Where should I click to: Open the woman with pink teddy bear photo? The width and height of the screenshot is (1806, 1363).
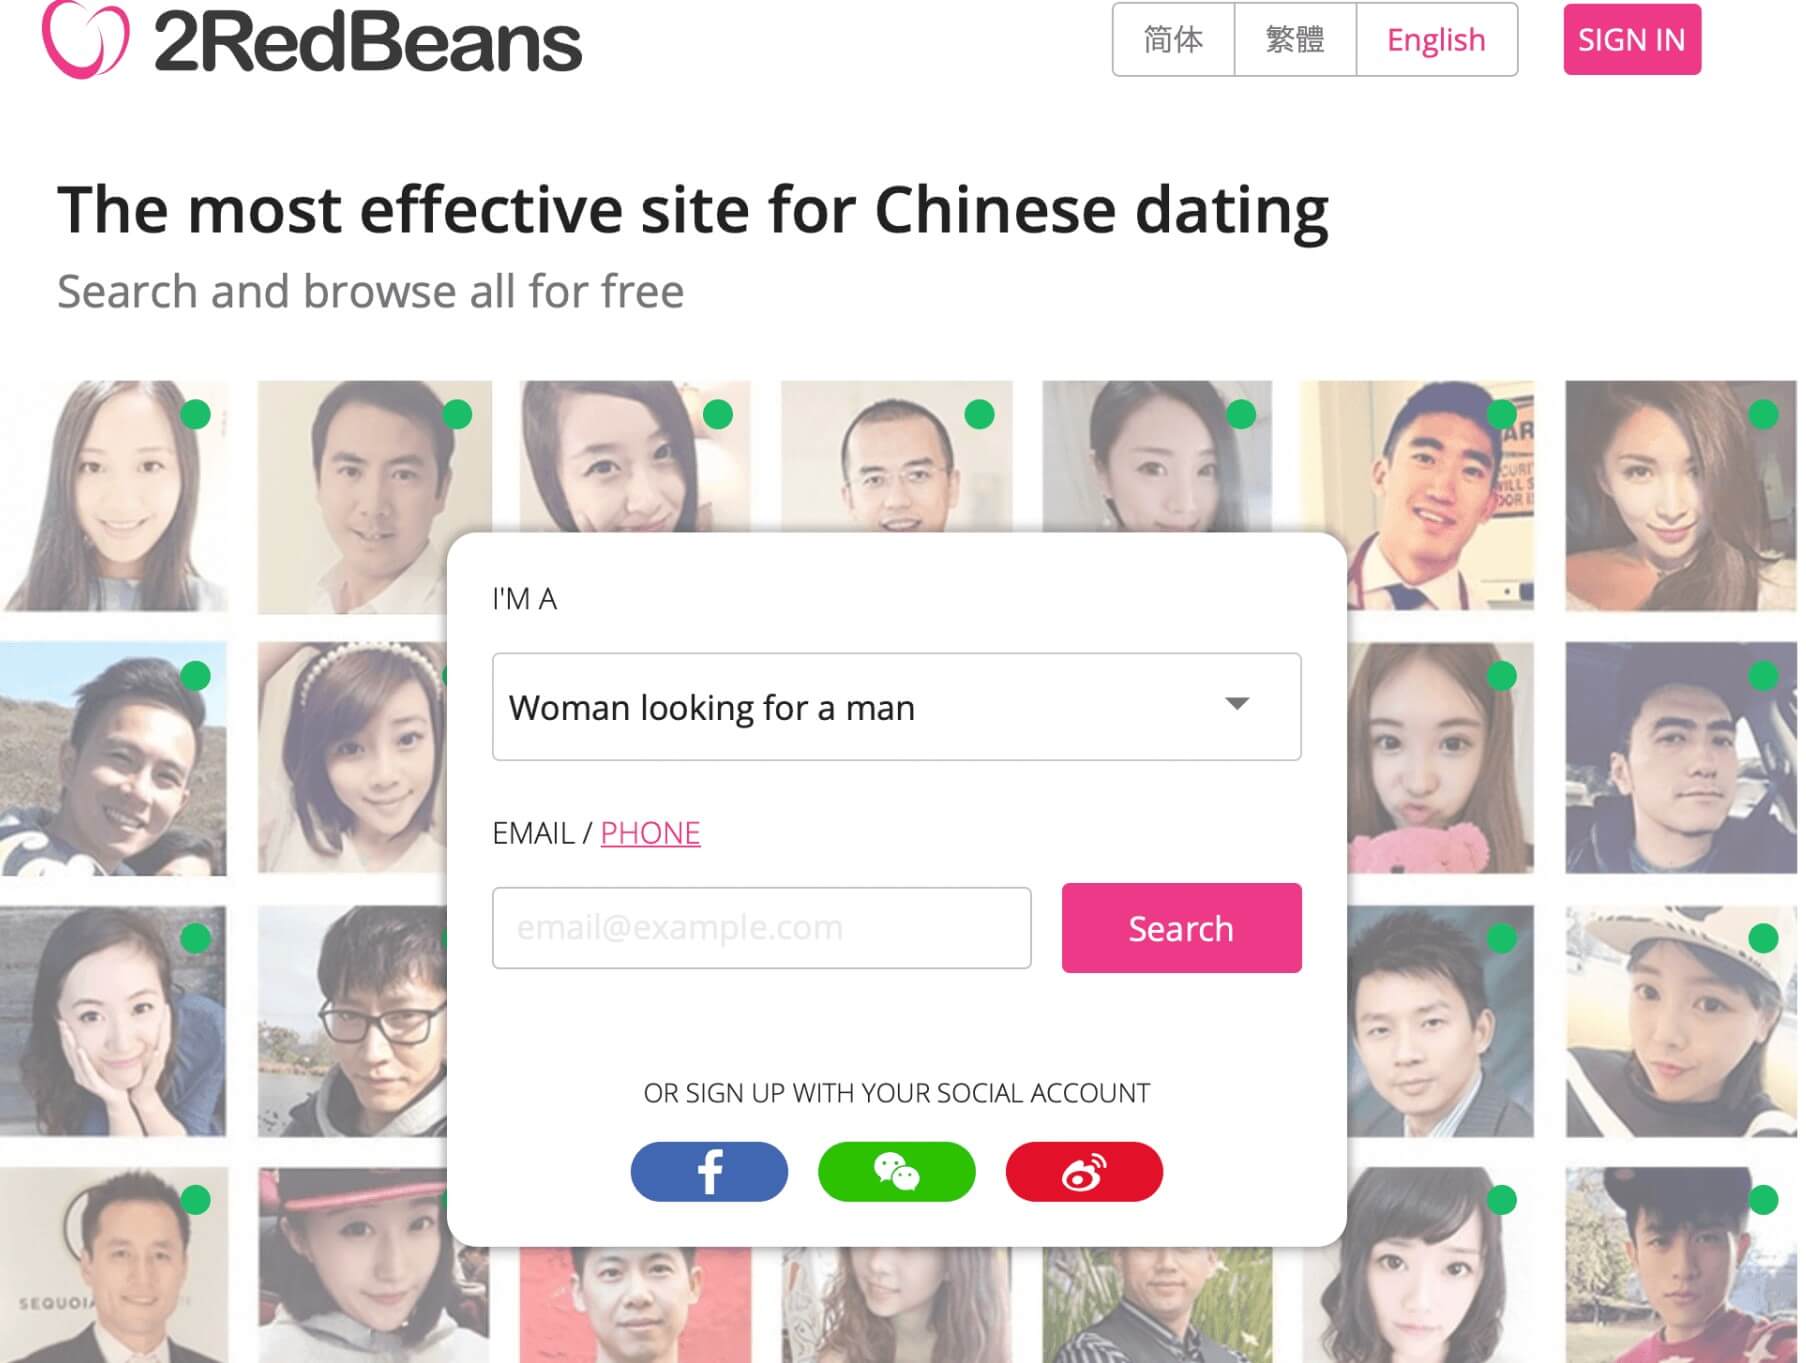[x=1440, y=758]
